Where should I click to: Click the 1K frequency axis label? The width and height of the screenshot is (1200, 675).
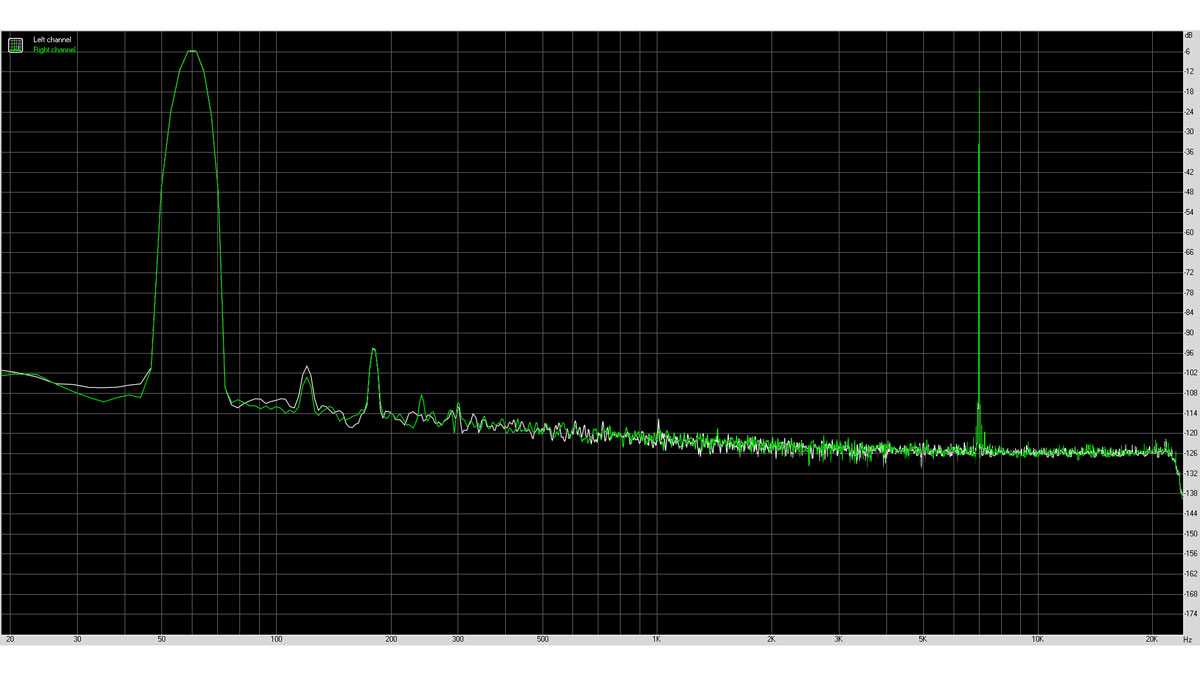(x=656, y=638)
